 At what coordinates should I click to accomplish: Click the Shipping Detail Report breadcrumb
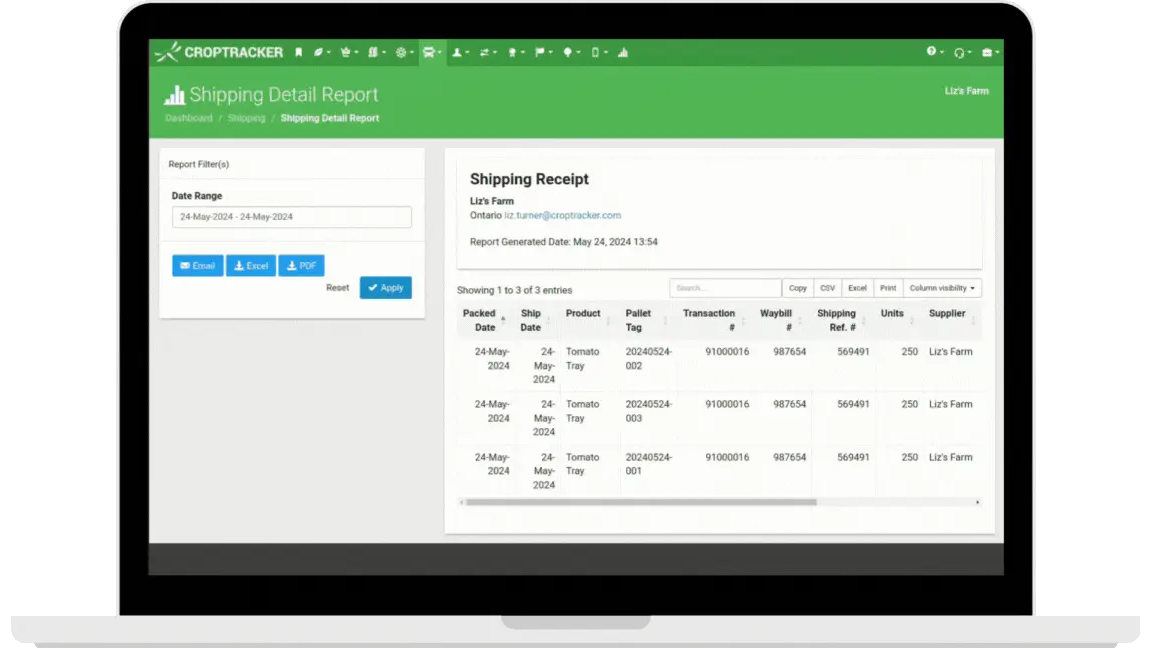[x=330, y=118]
